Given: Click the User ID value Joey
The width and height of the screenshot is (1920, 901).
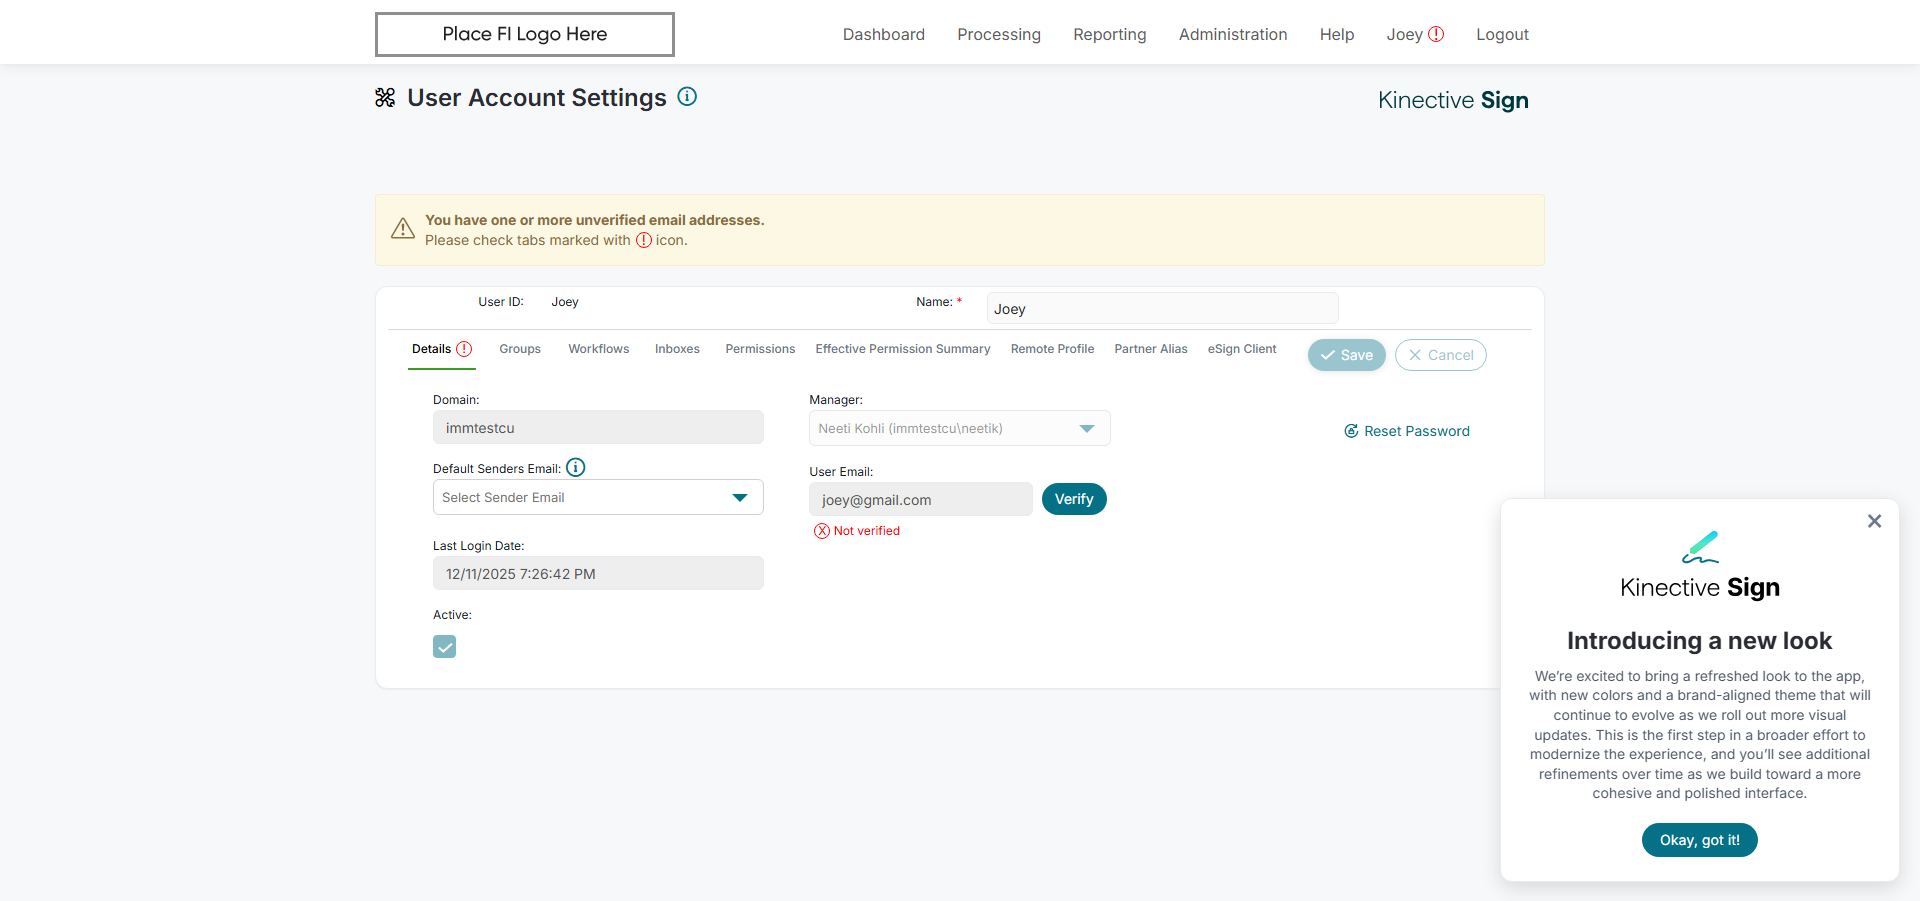Looking at the screenshot, I should pyautogui.click(x=565, y=302).
